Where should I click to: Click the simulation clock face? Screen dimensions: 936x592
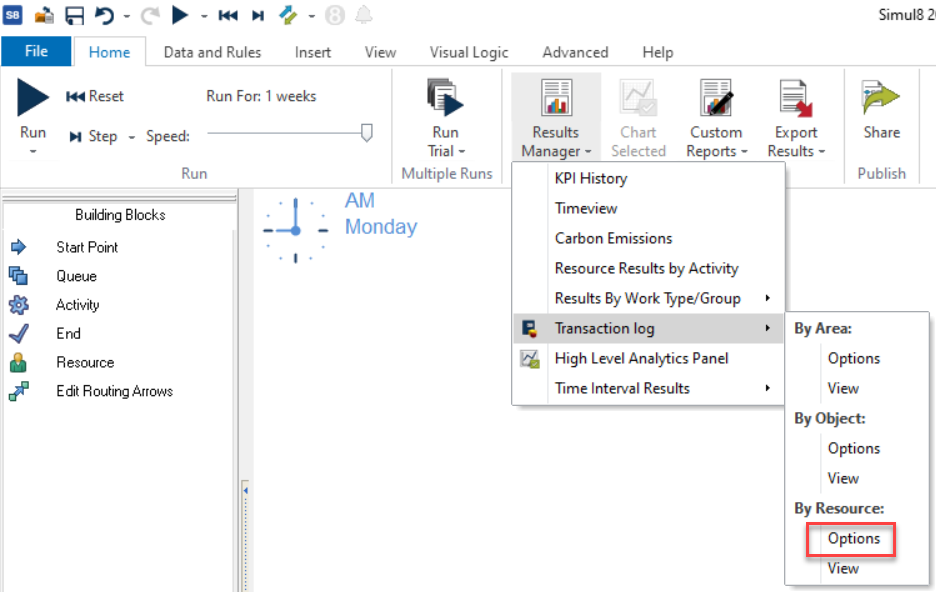[295, 229]
